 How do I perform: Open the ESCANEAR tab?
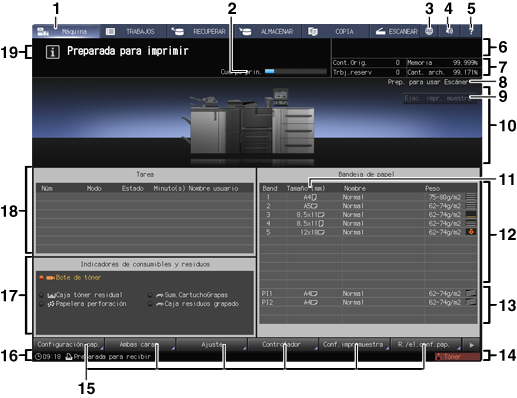tap(395, 32)
